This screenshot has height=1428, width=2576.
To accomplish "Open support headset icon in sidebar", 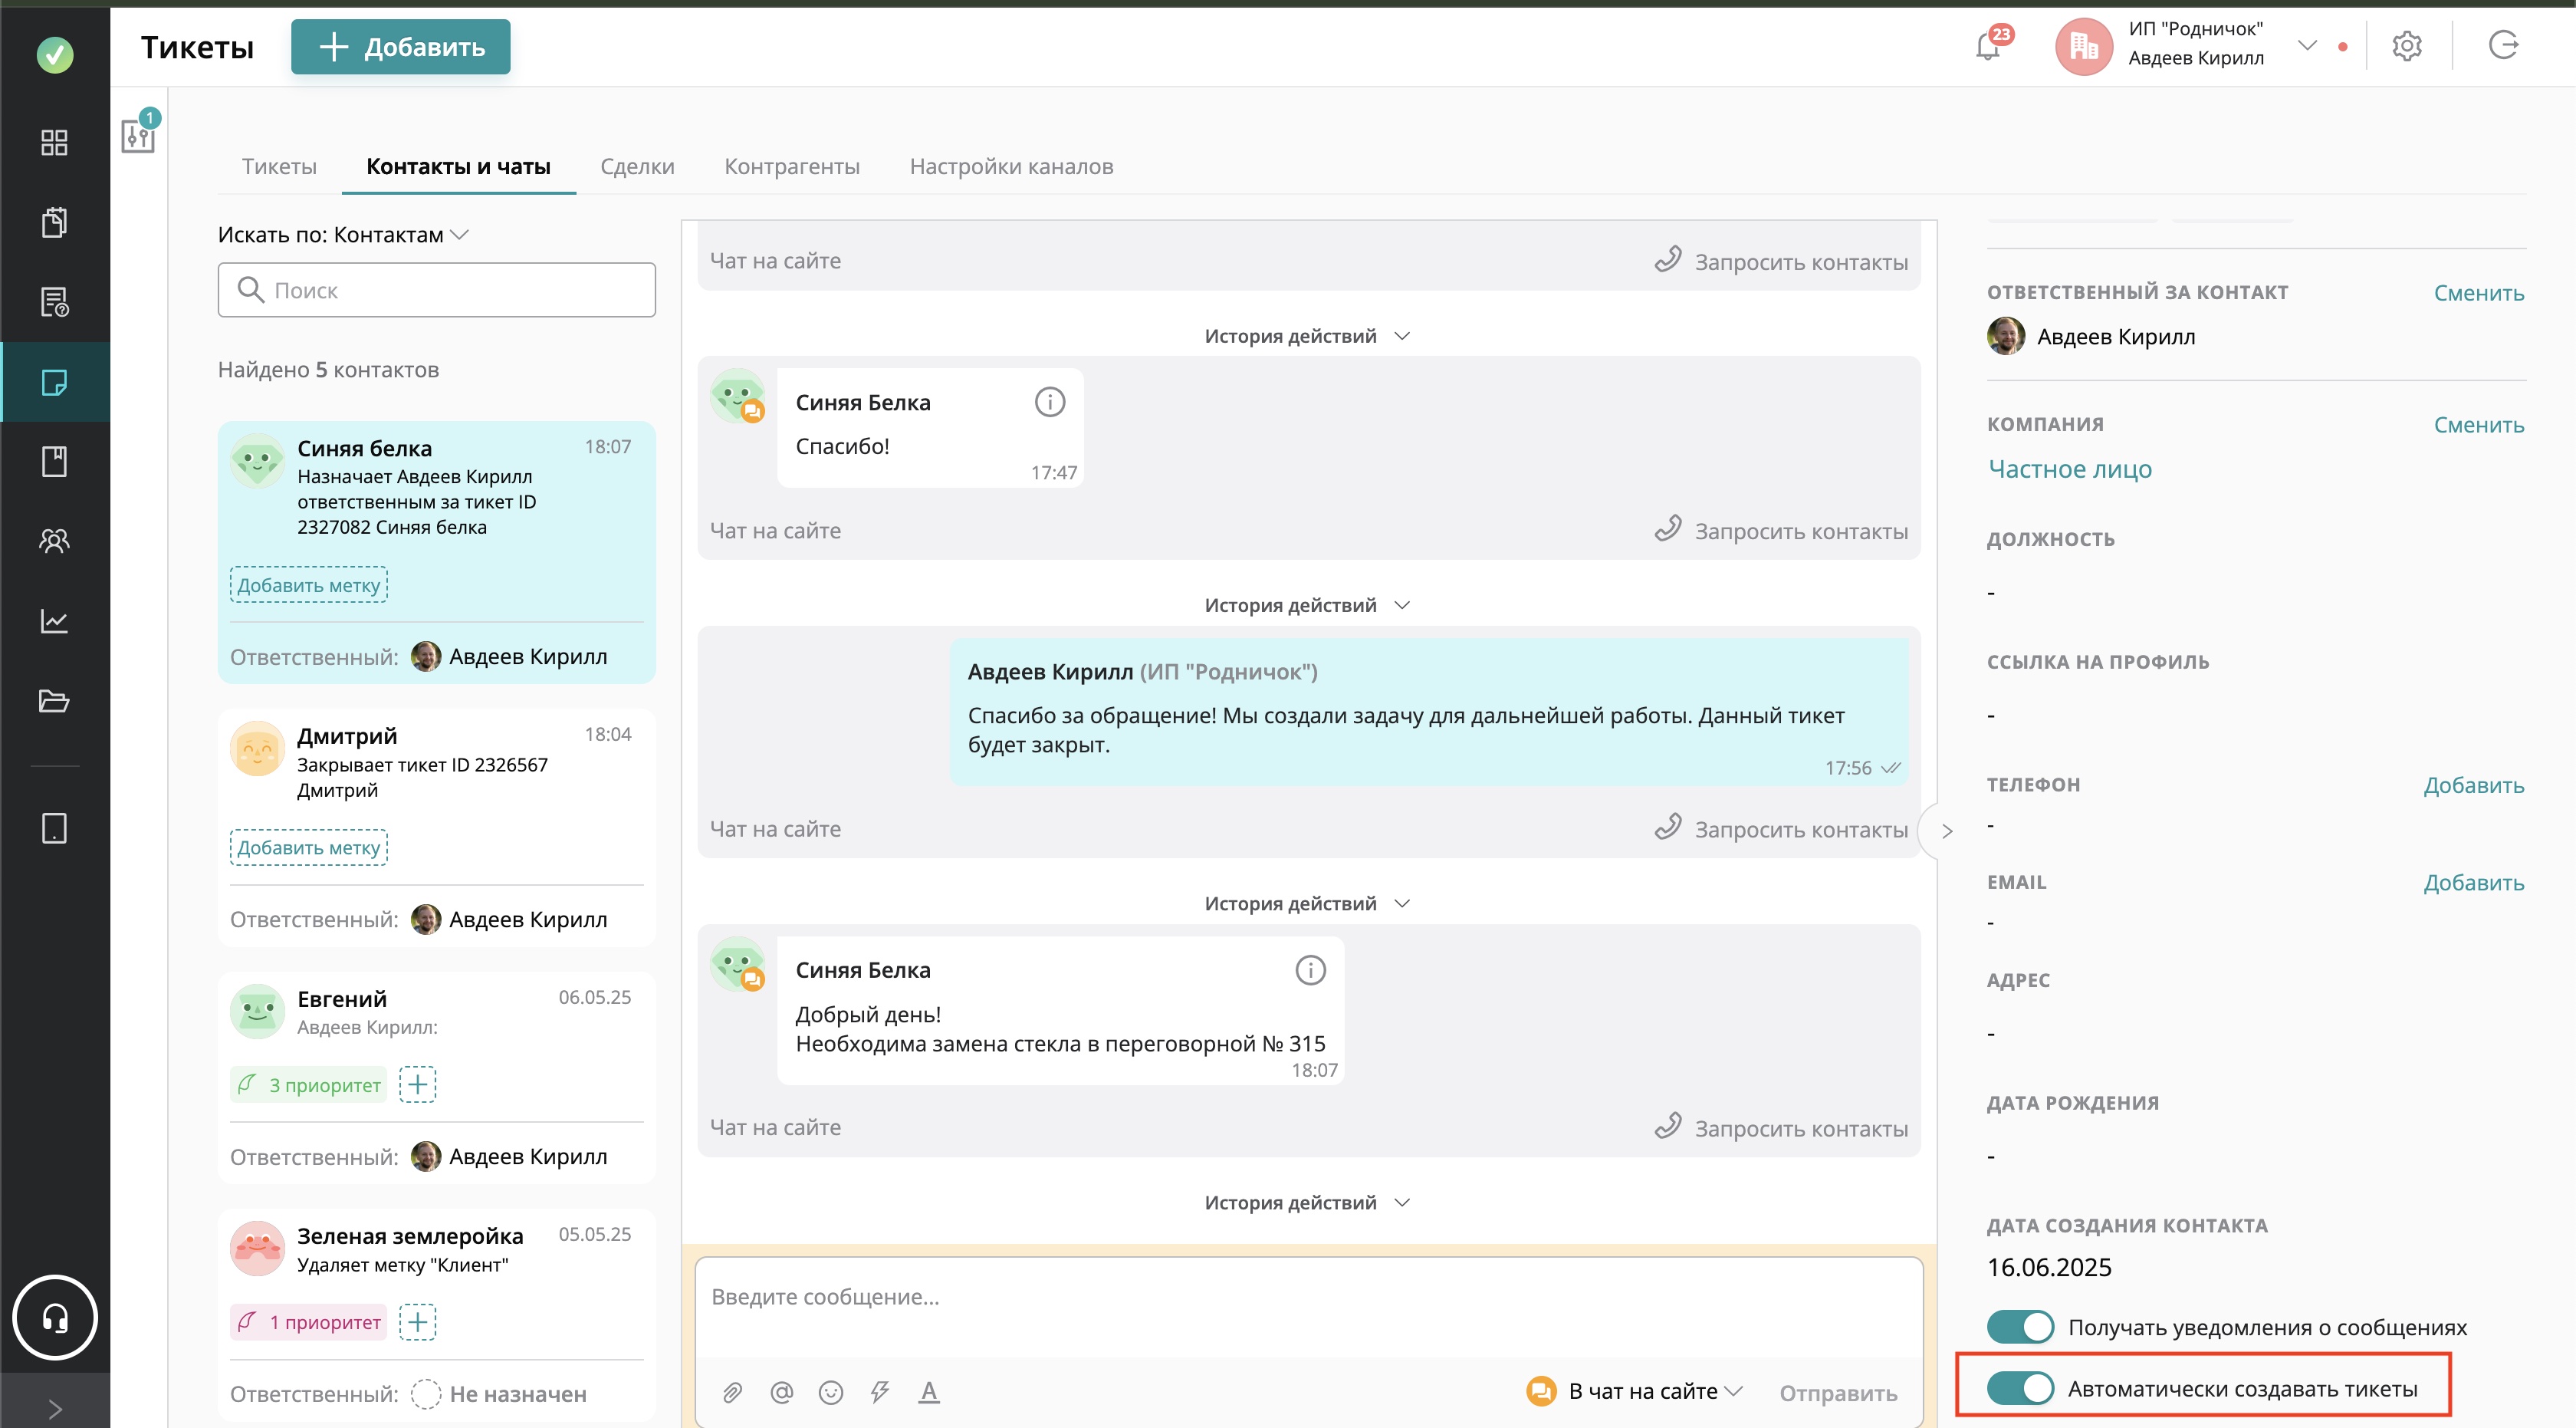I will click(x=54, y=1318).
